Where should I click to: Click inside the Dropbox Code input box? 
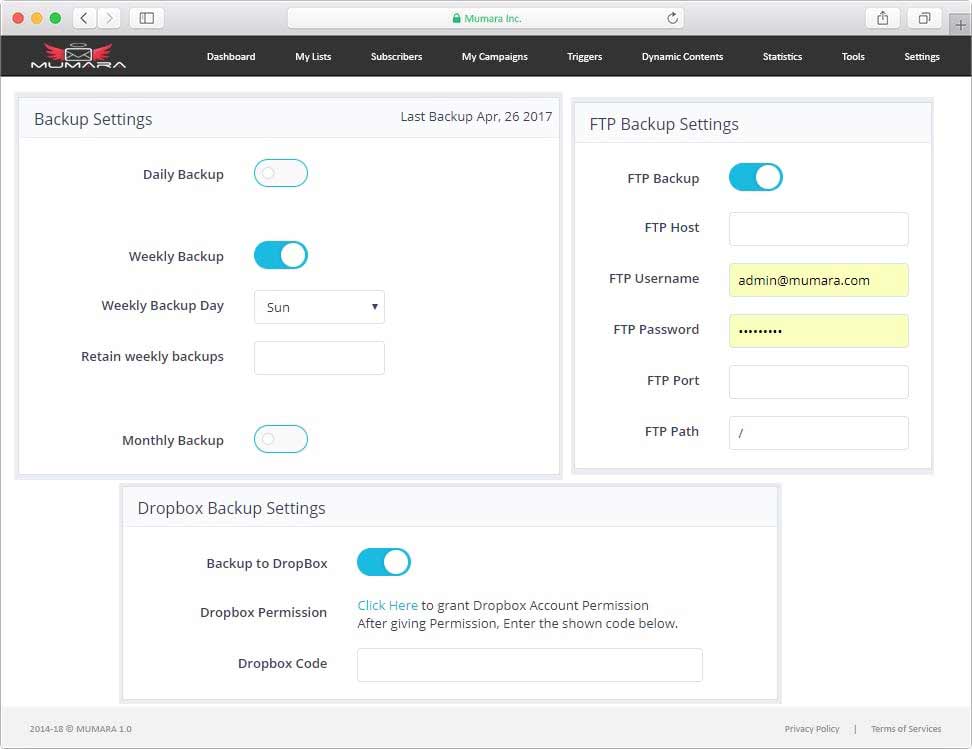(529, 664)
